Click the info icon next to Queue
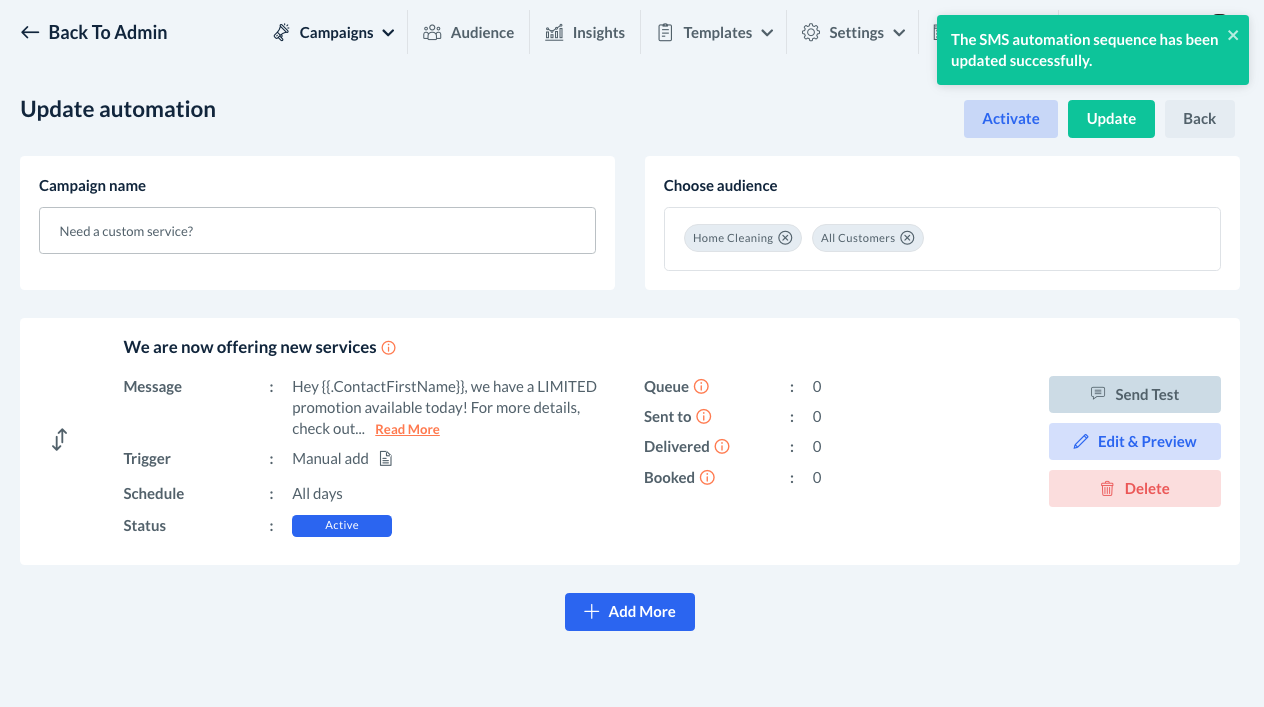Image resolution: width=1264 pixels, height=707 pixels. (x=702, y=387)
